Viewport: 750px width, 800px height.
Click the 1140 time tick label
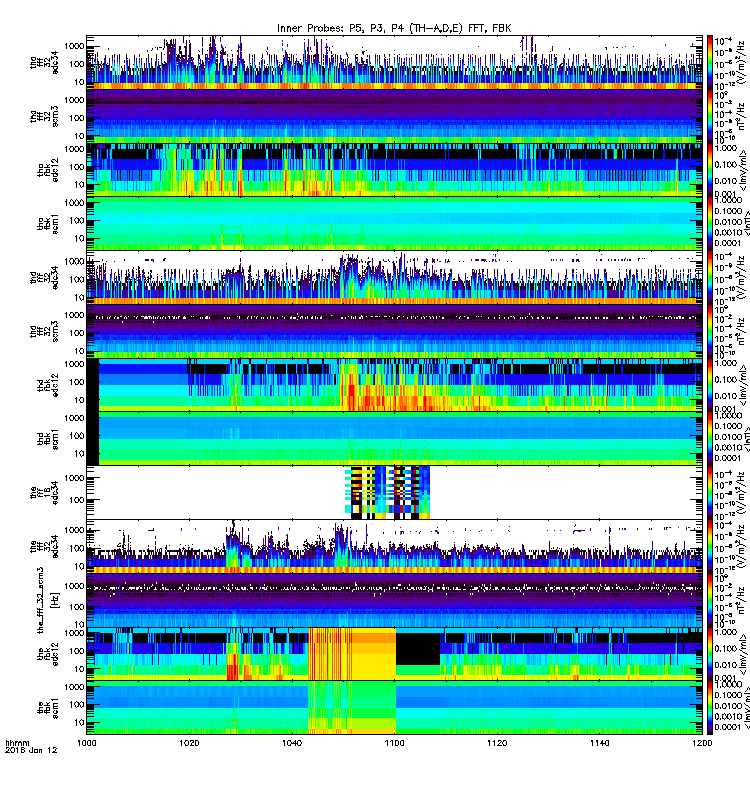click(599, 743)
